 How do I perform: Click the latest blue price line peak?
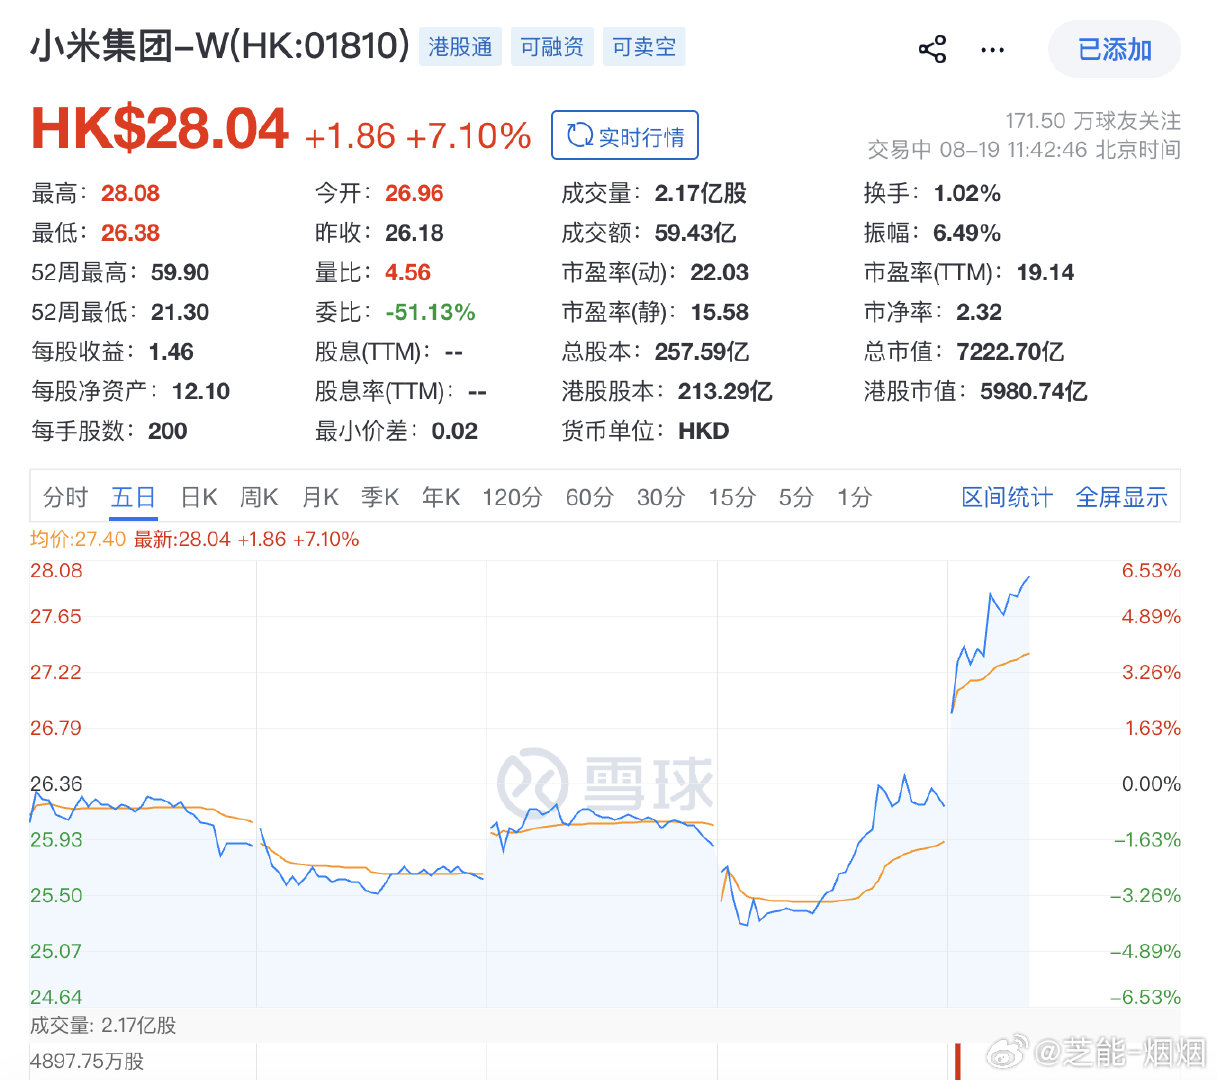(1027, 578)
